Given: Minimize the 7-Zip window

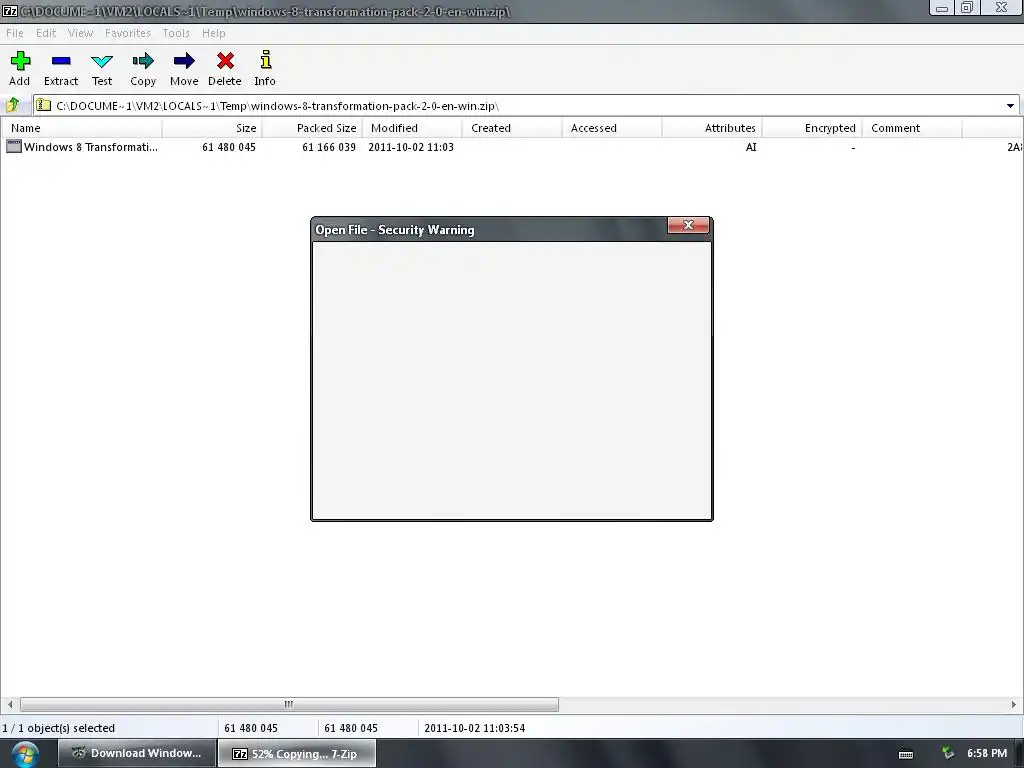Looking at the screenshot, I should (x=942, y=8).
